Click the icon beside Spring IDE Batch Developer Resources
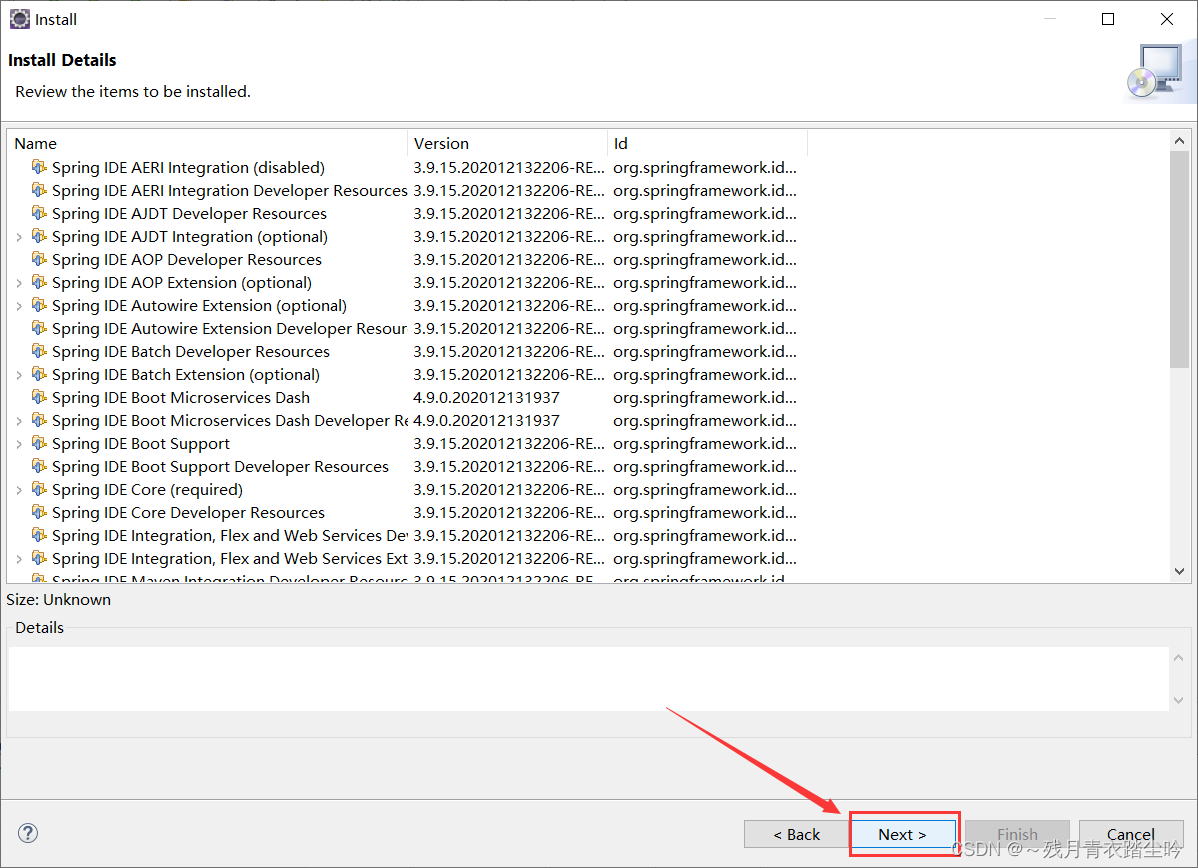1198x868 pixels. click(x=39, y=351)
